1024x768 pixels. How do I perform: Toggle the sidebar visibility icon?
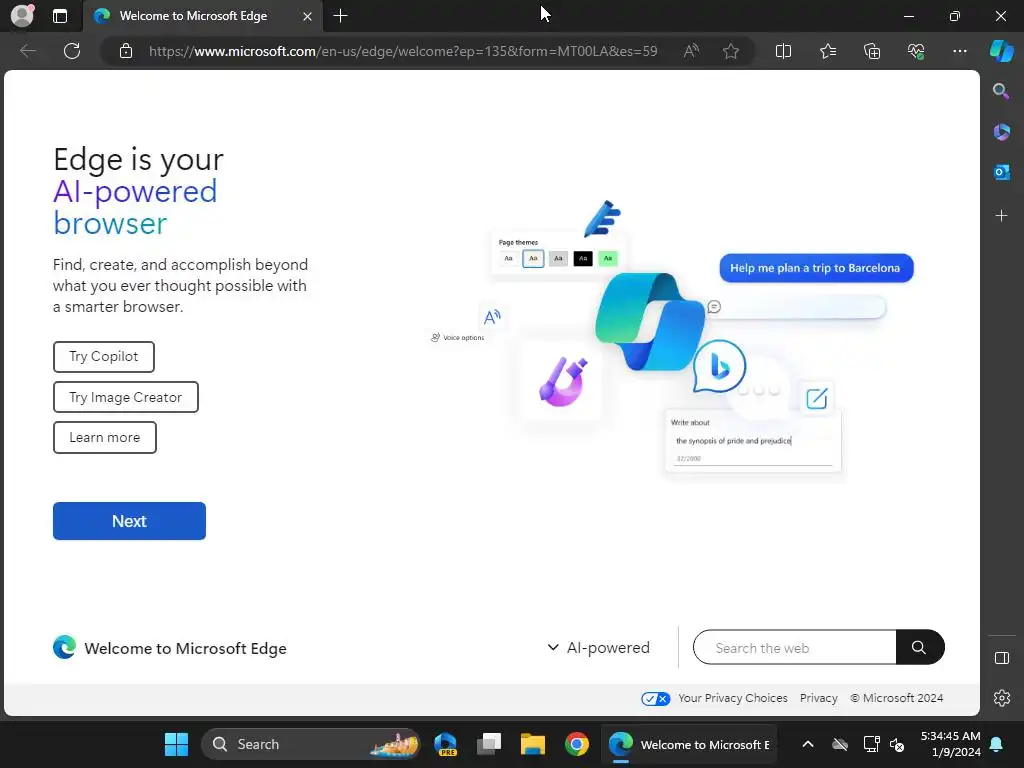(x=1001, y=658)
